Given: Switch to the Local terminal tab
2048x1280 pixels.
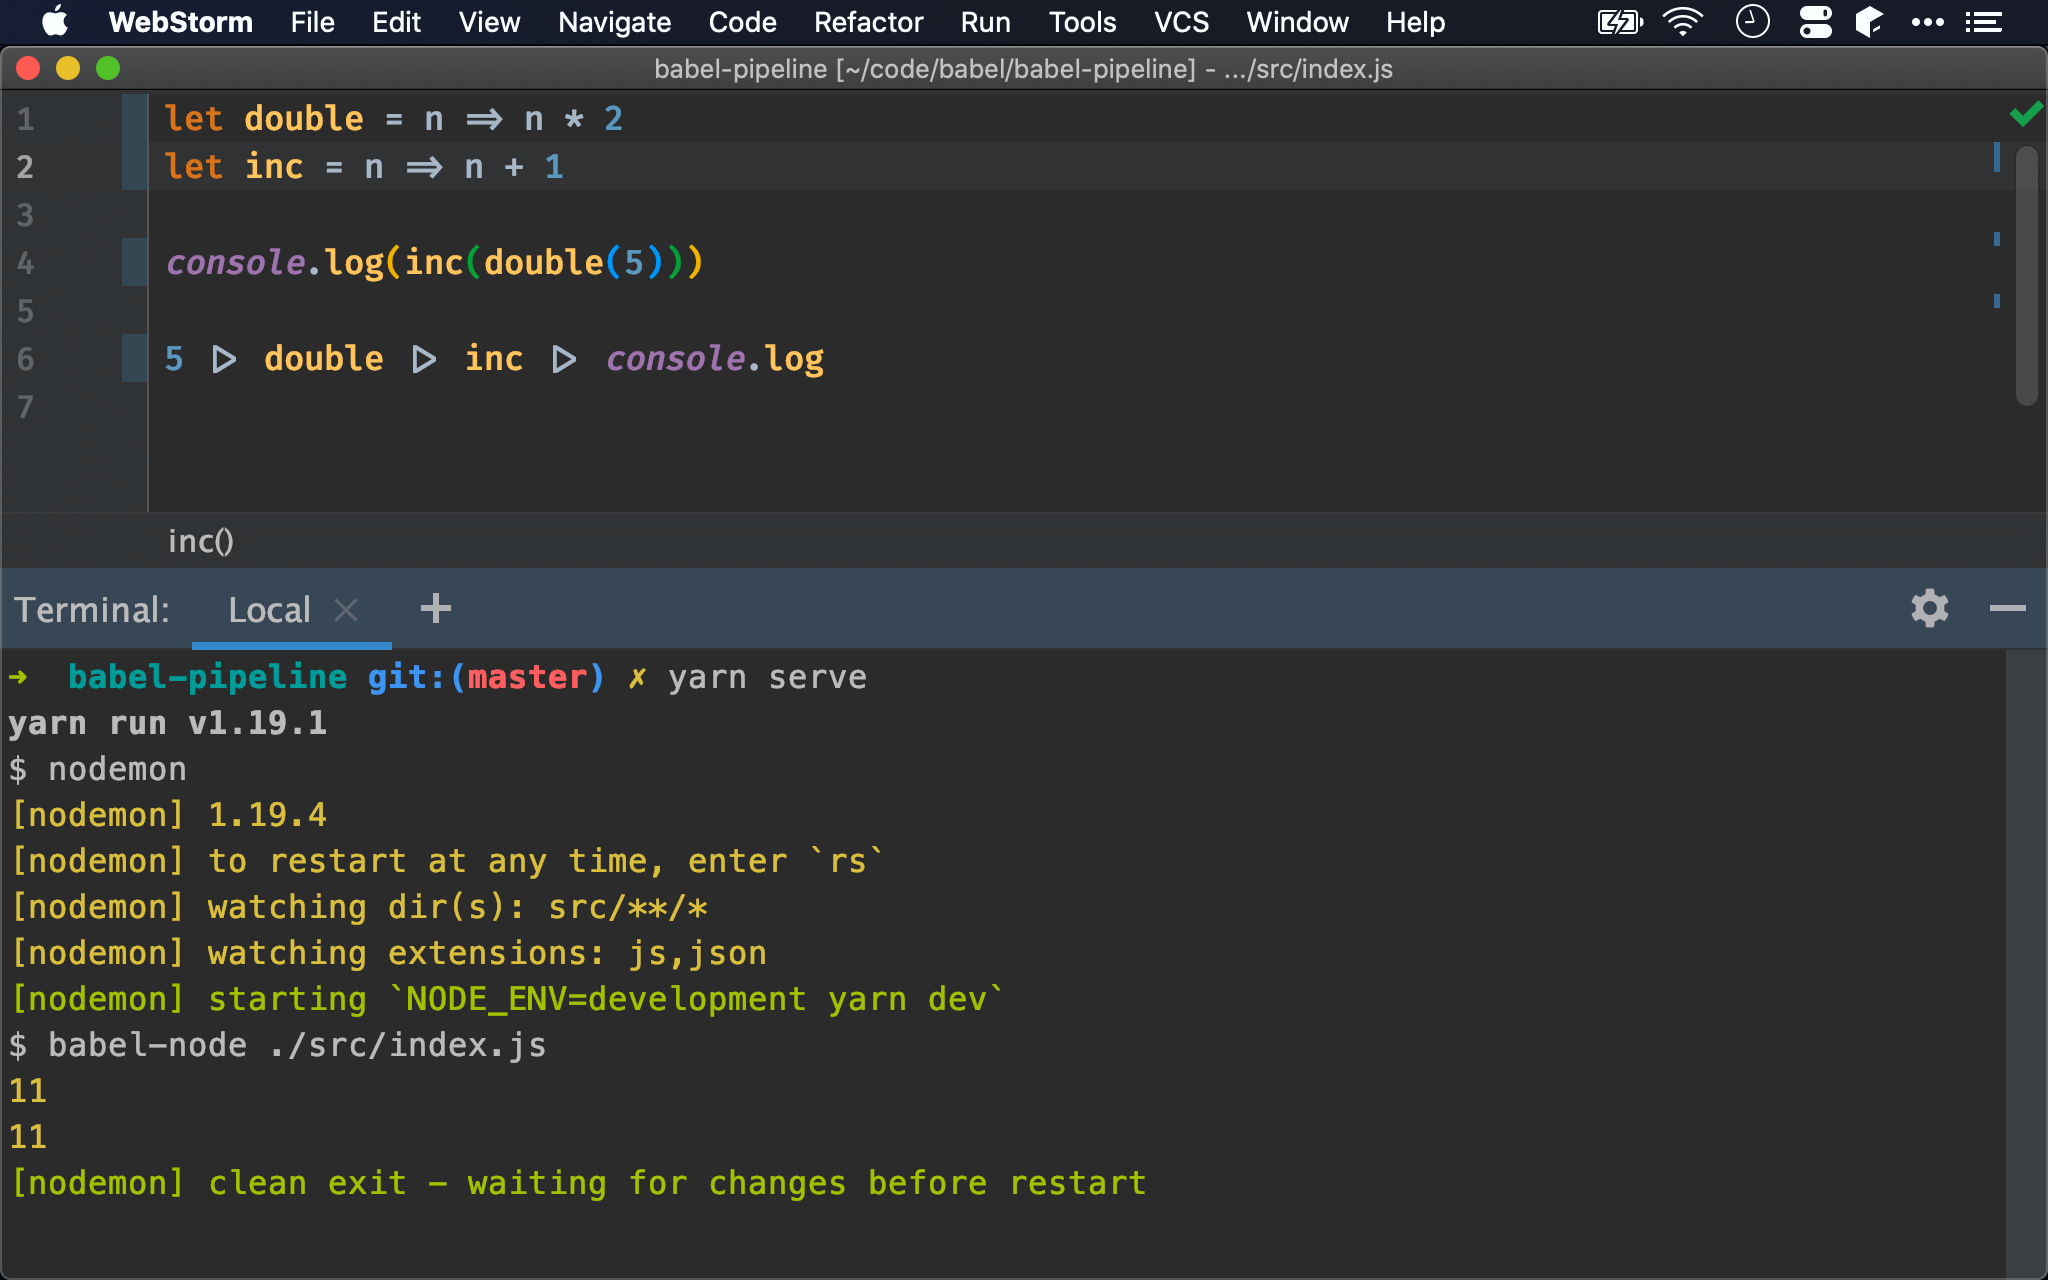Looking at the screenshot, I should point(269,610).
